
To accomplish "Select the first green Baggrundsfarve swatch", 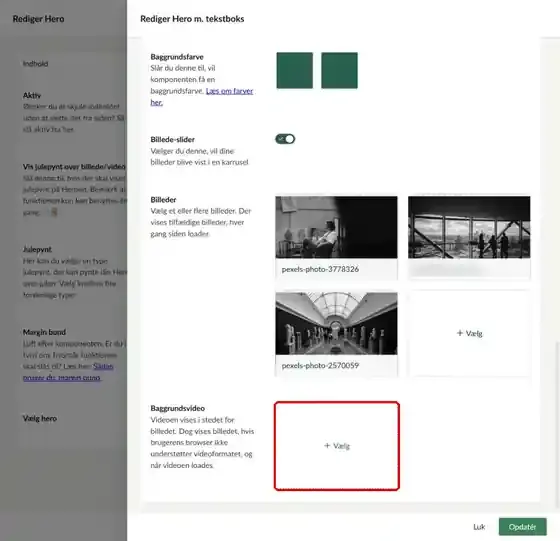I will [295, 70].
